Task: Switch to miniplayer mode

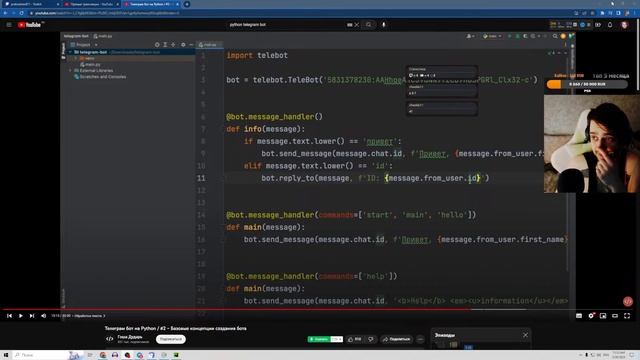Action: tap(603, 316)
